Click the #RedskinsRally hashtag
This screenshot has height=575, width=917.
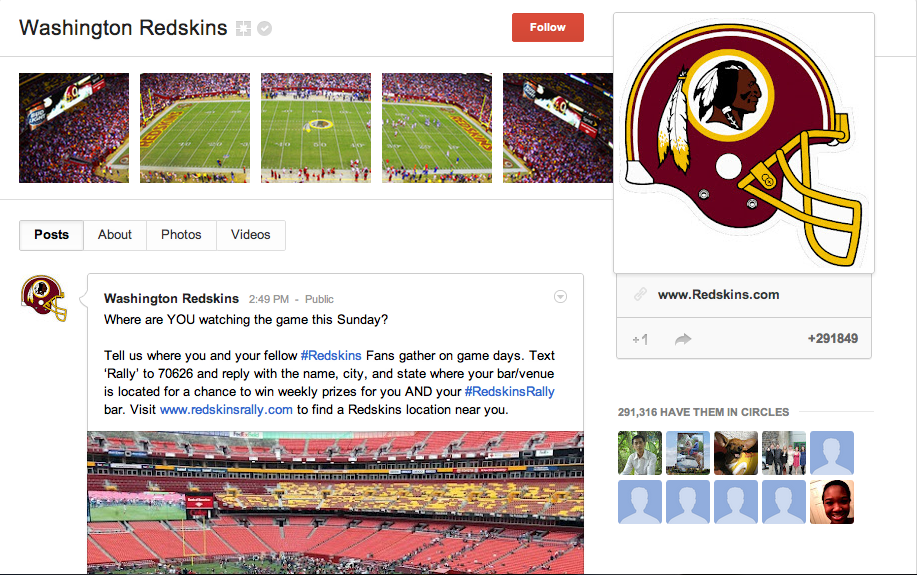(509, 391)
